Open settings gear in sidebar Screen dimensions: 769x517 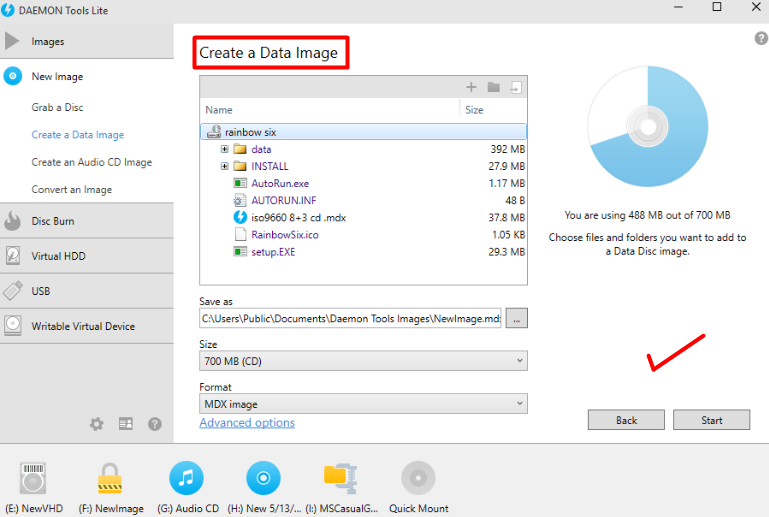pyautogui.click(x=97, y=424)
